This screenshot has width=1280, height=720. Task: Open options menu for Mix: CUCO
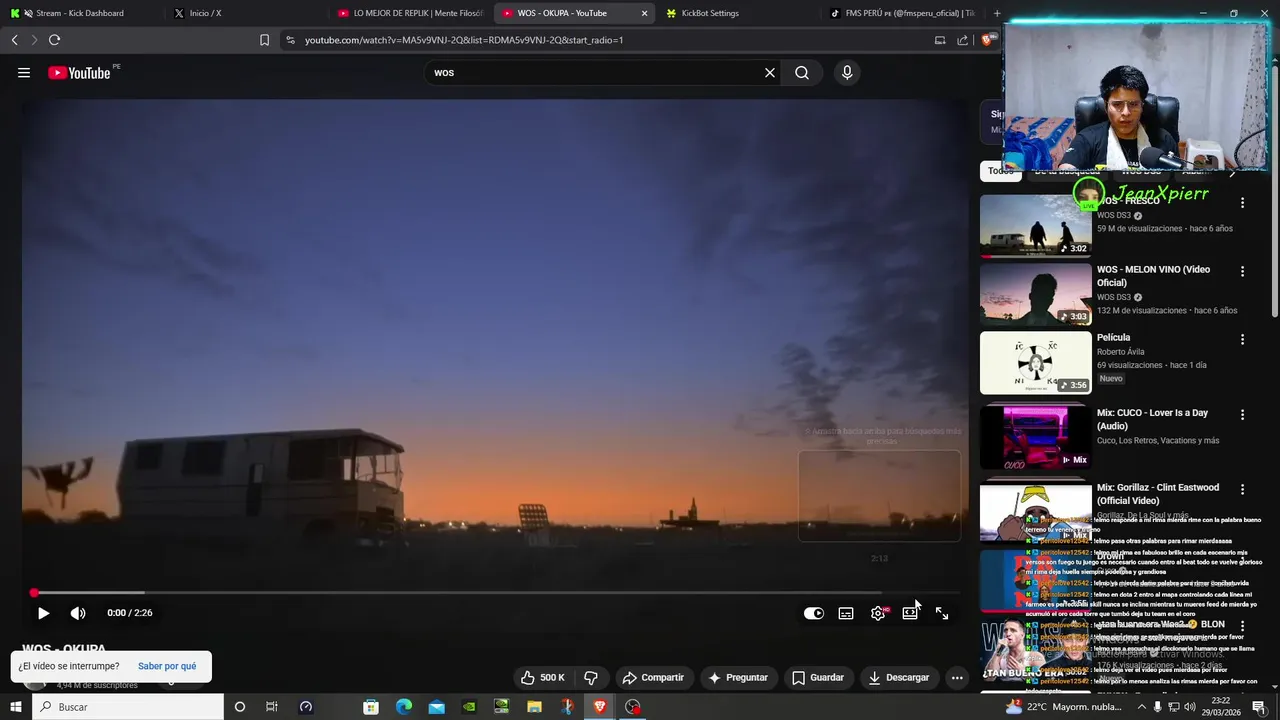tap(1243, 414)
